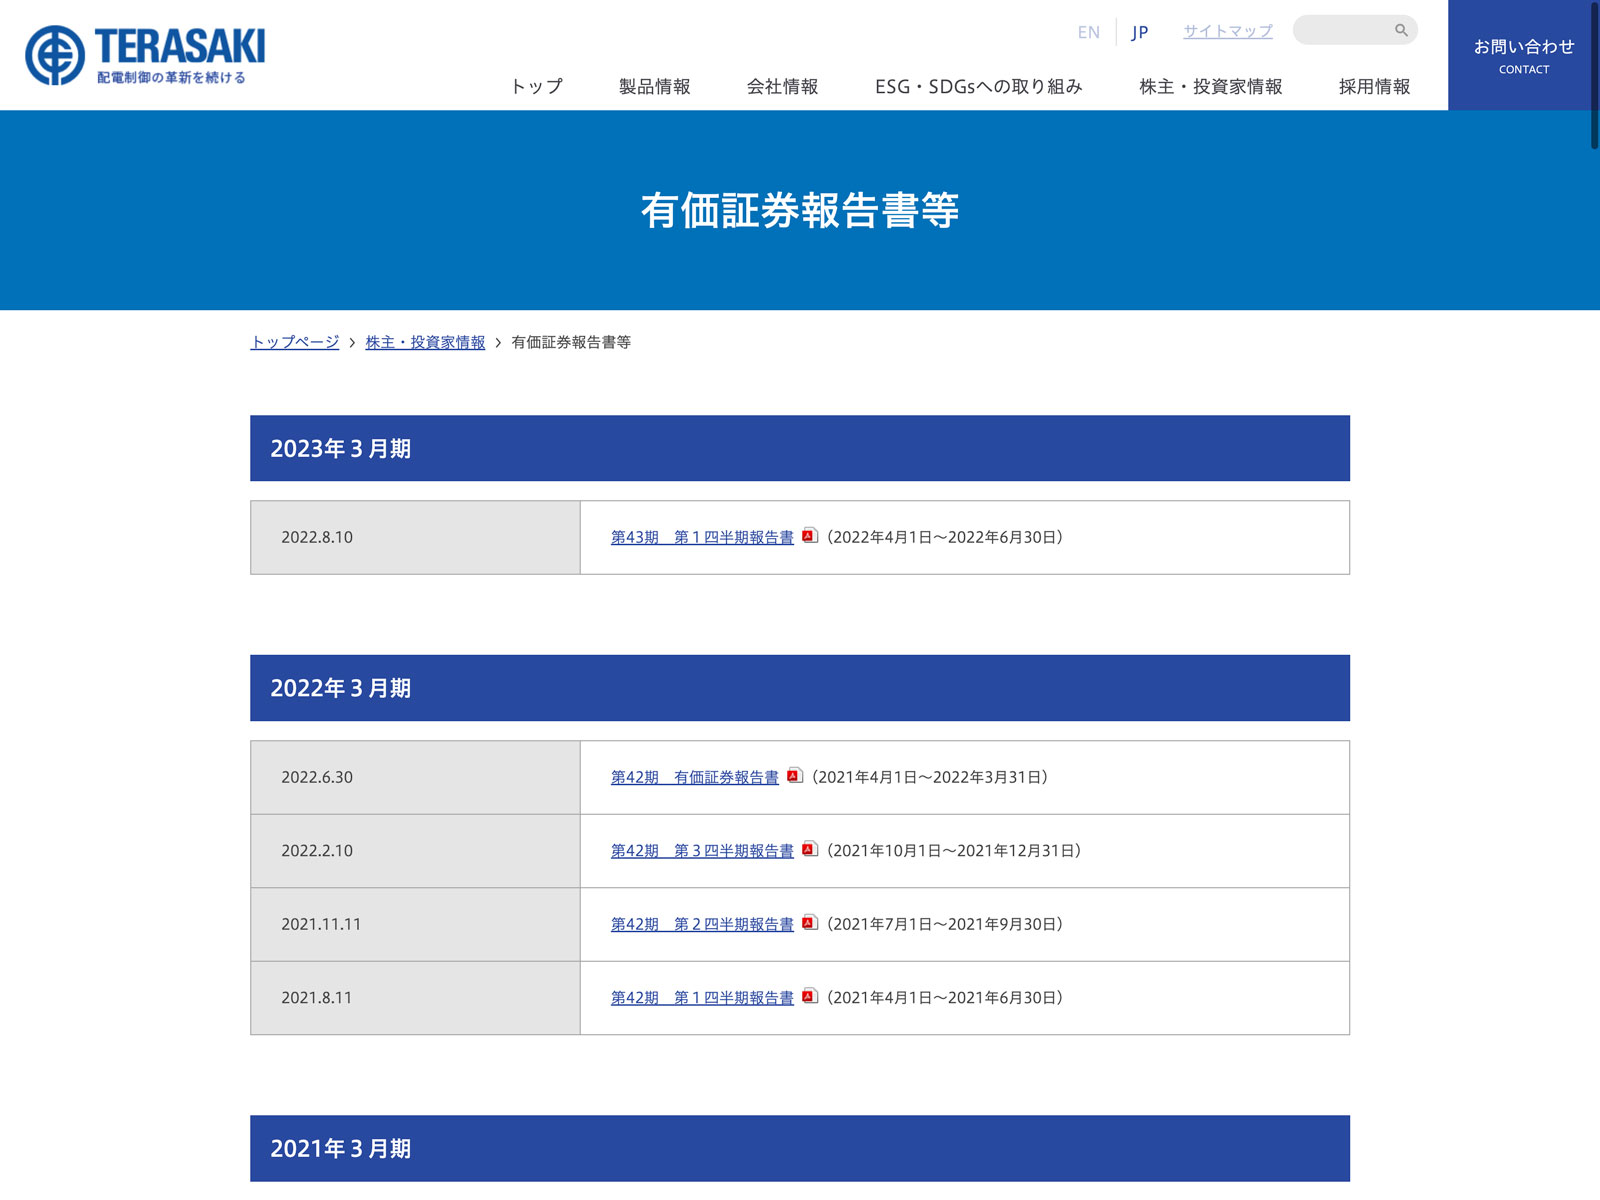Click 株主・投資家情報 breadcrumb link
Viewport: 1600px width, 1200px height.
pyautogui.click(x=425, y=342)
